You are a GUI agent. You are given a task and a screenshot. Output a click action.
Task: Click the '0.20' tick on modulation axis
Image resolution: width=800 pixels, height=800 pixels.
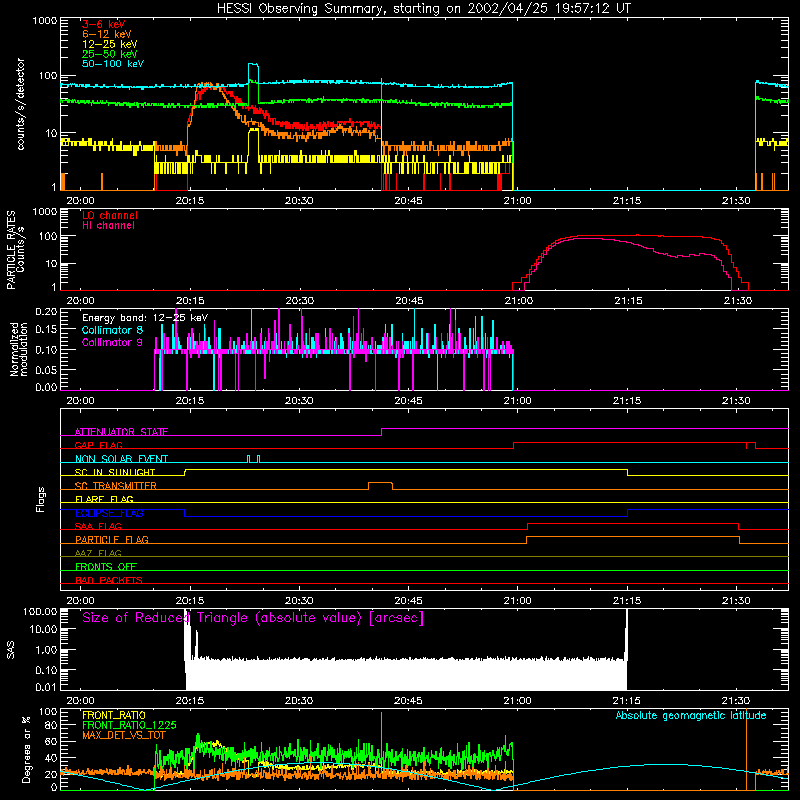coord(46,311)
